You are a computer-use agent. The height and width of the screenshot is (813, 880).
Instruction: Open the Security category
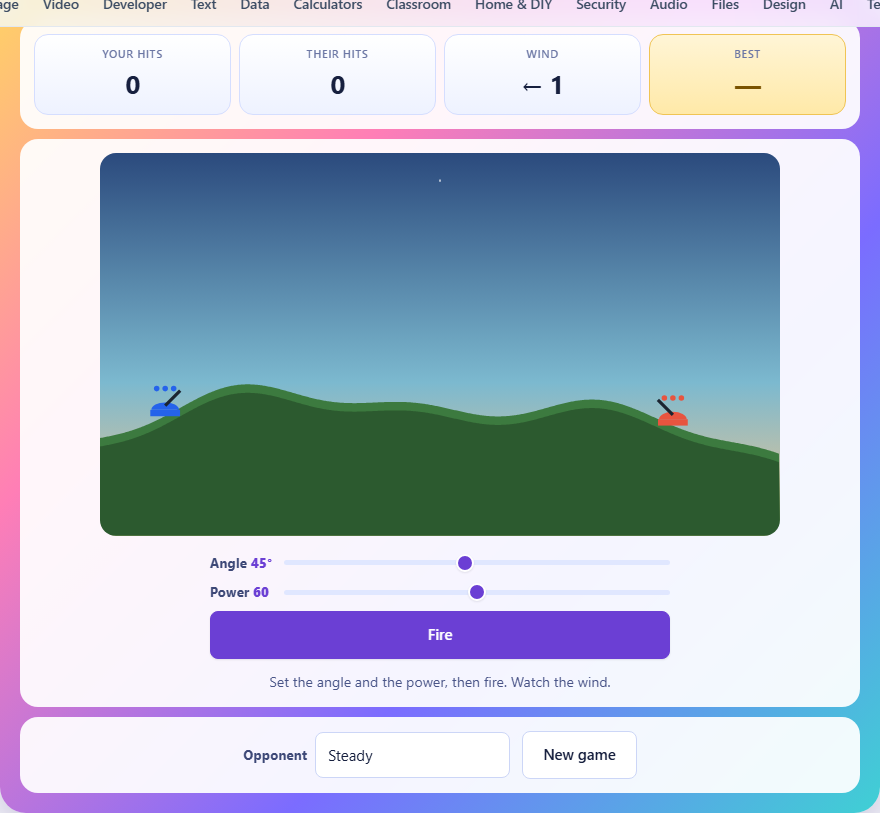[601, 6]
